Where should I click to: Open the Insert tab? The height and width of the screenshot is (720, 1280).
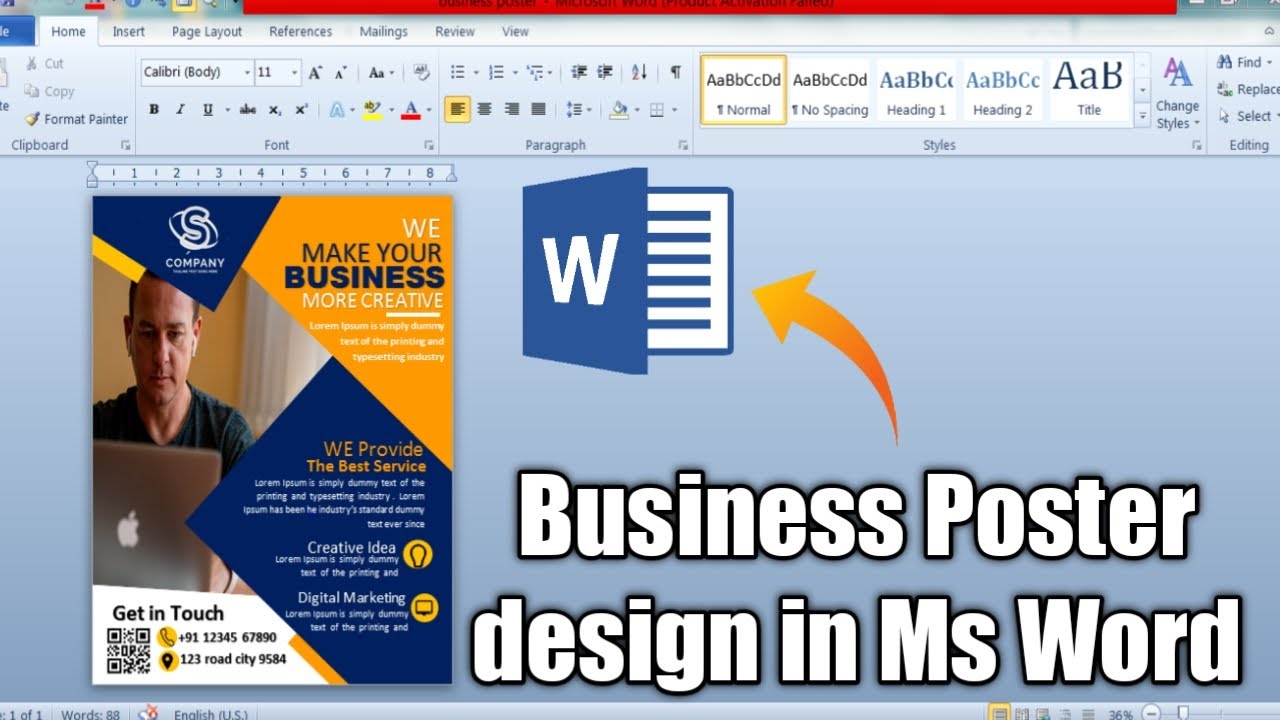128,31
